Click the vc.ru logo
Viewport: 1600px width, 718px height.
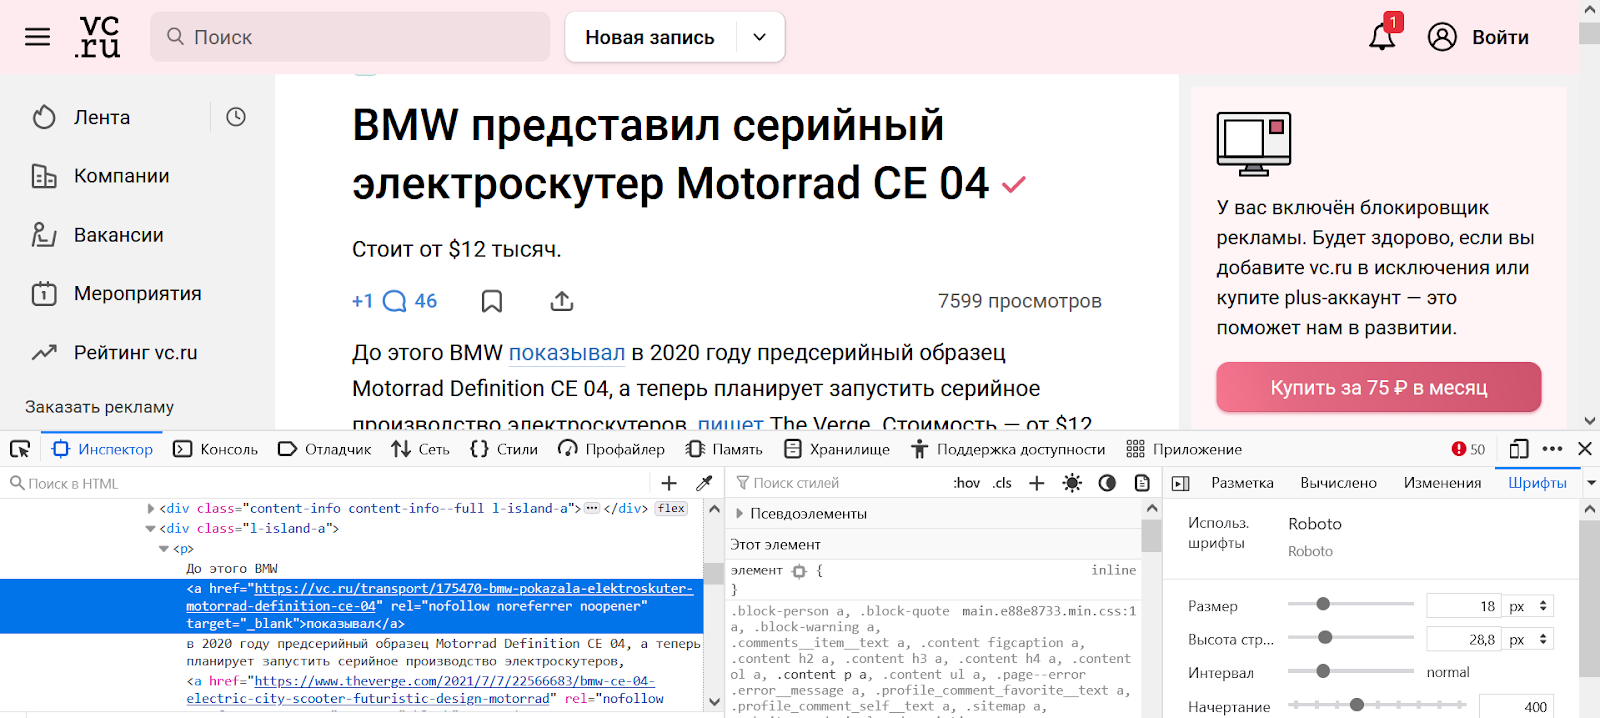pos(98,37)
